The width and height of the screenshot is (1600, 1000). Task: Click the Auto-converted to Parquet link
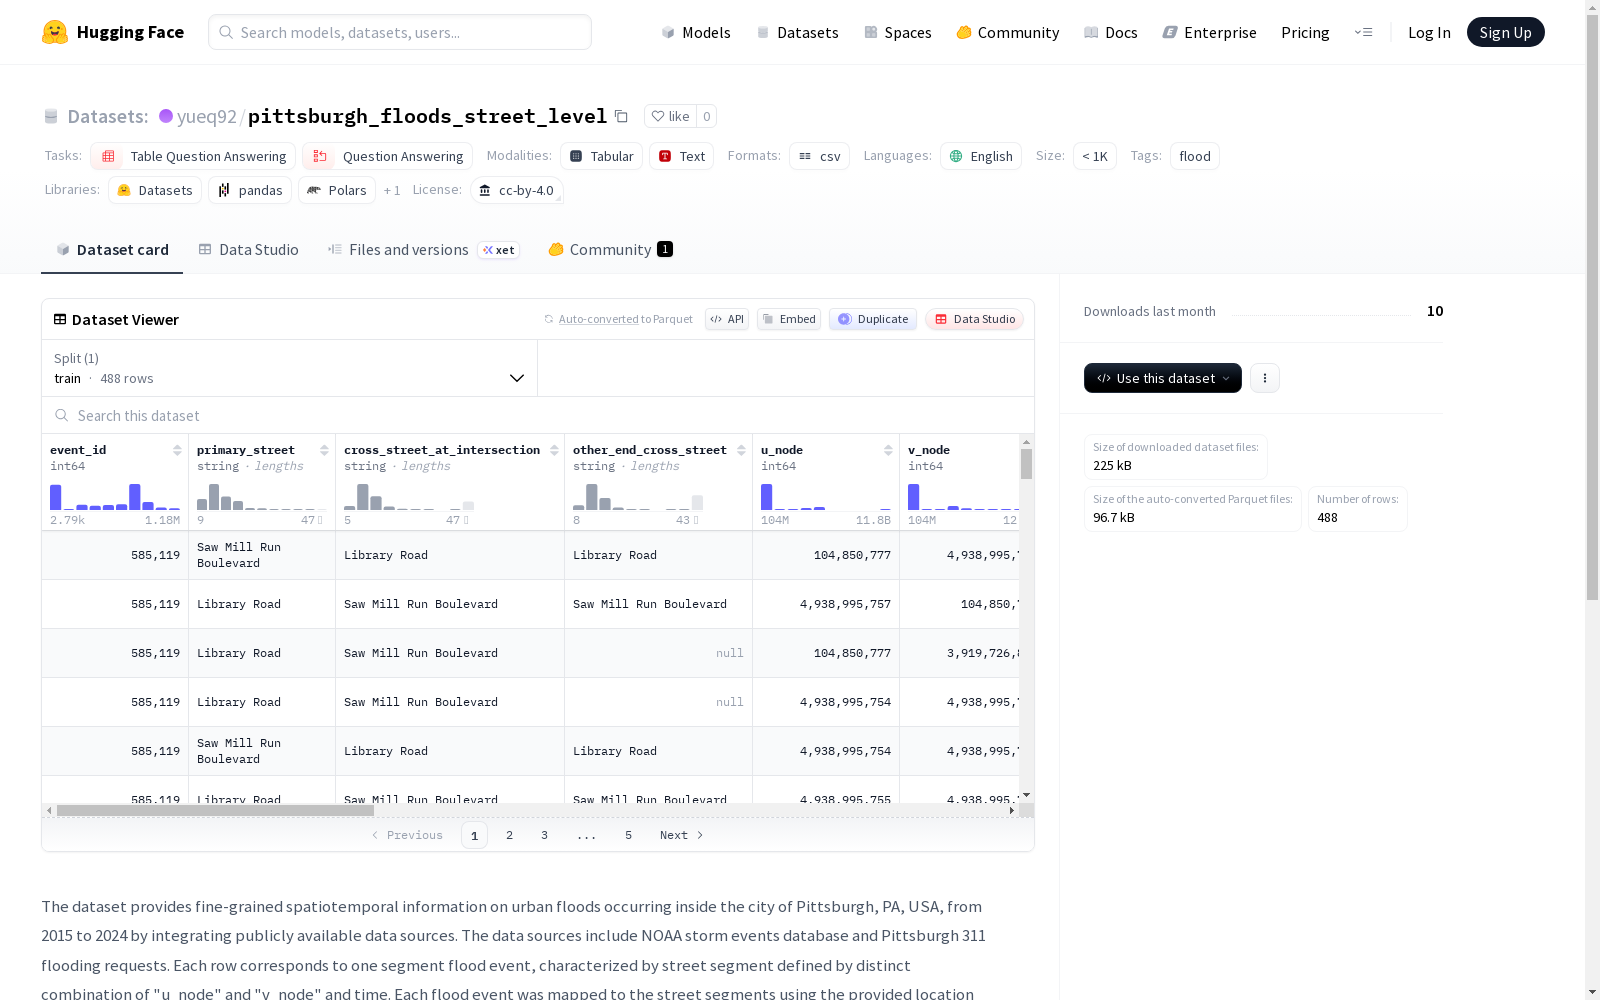(x=625, y=319)
